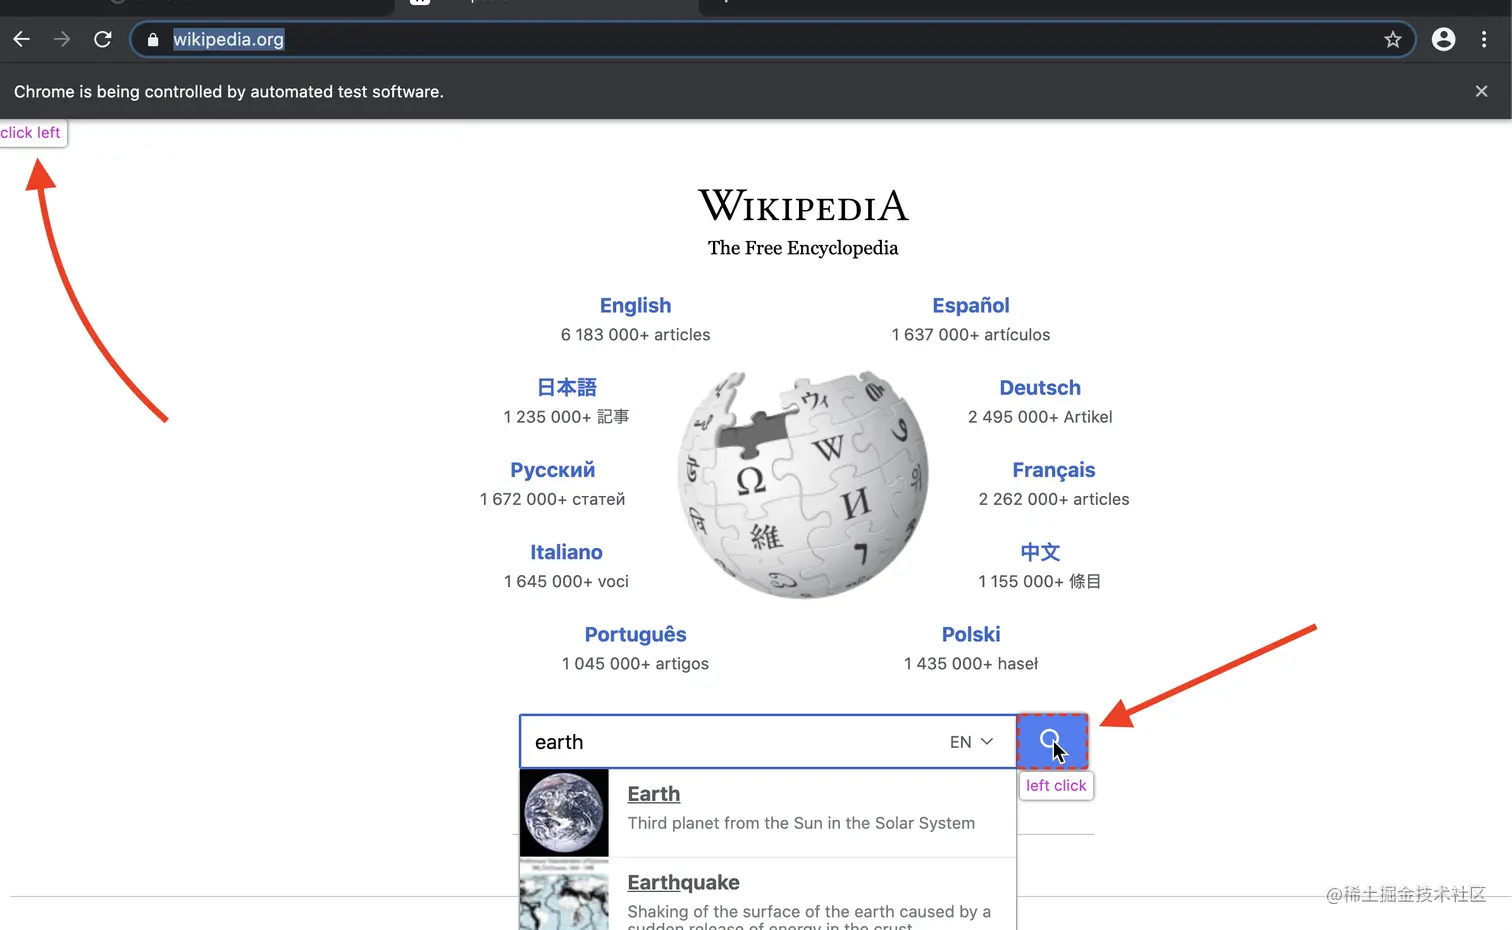Click '1 435 000+ haseł' text

(971, 664)
